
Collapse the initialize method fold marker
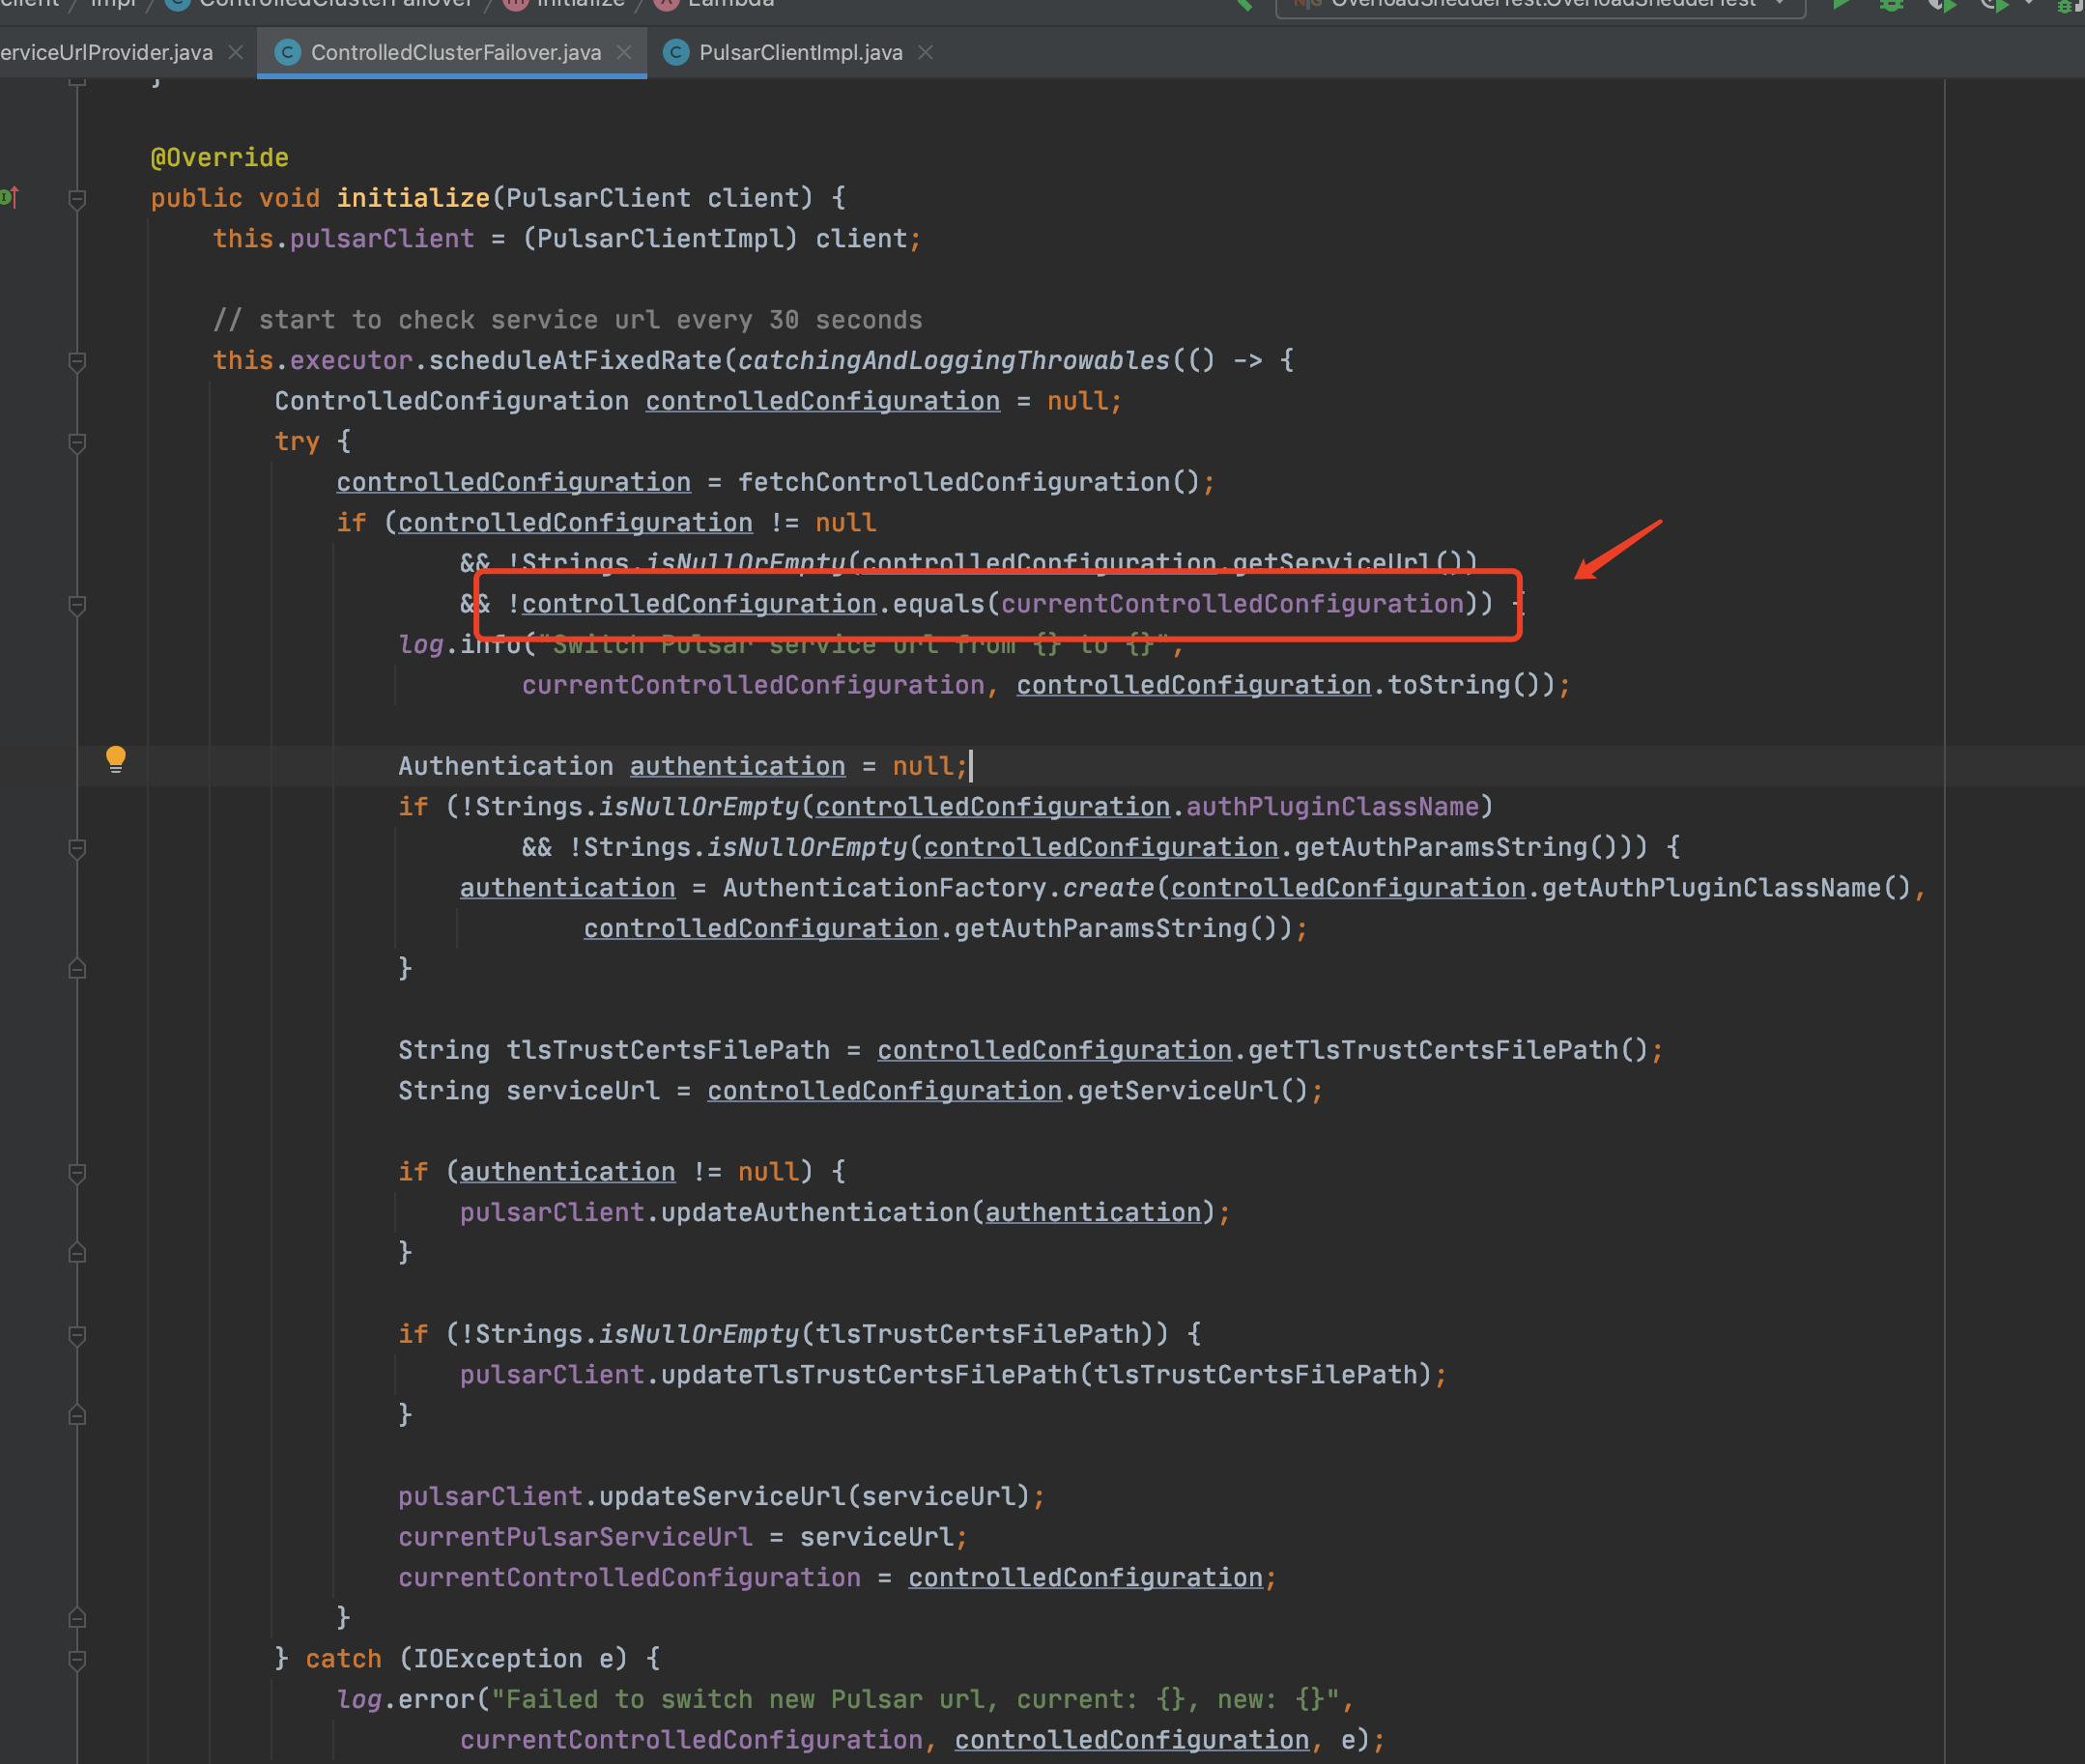[x=77, y=199]
